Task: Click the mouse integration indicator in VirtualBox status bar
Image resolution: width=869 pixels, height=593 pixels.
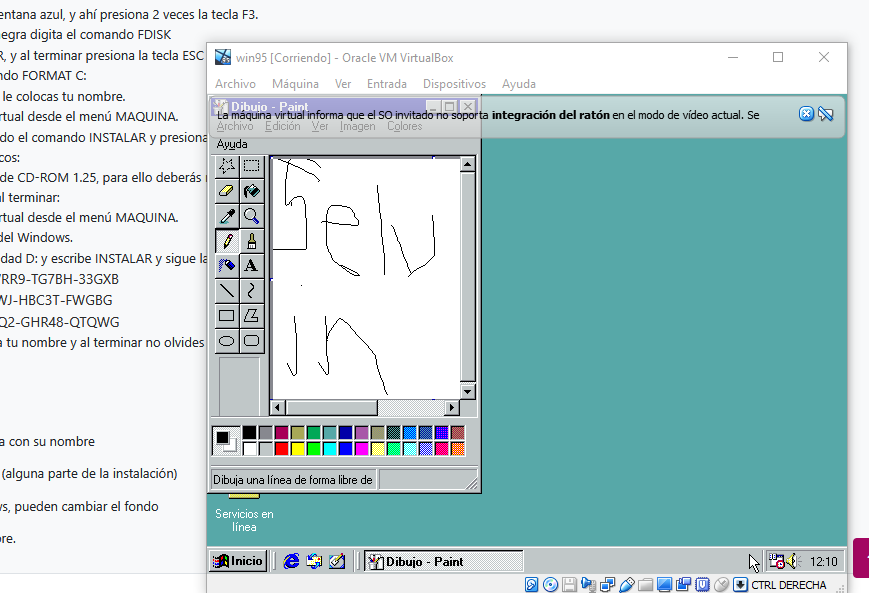Action: [x=721, y=585]
